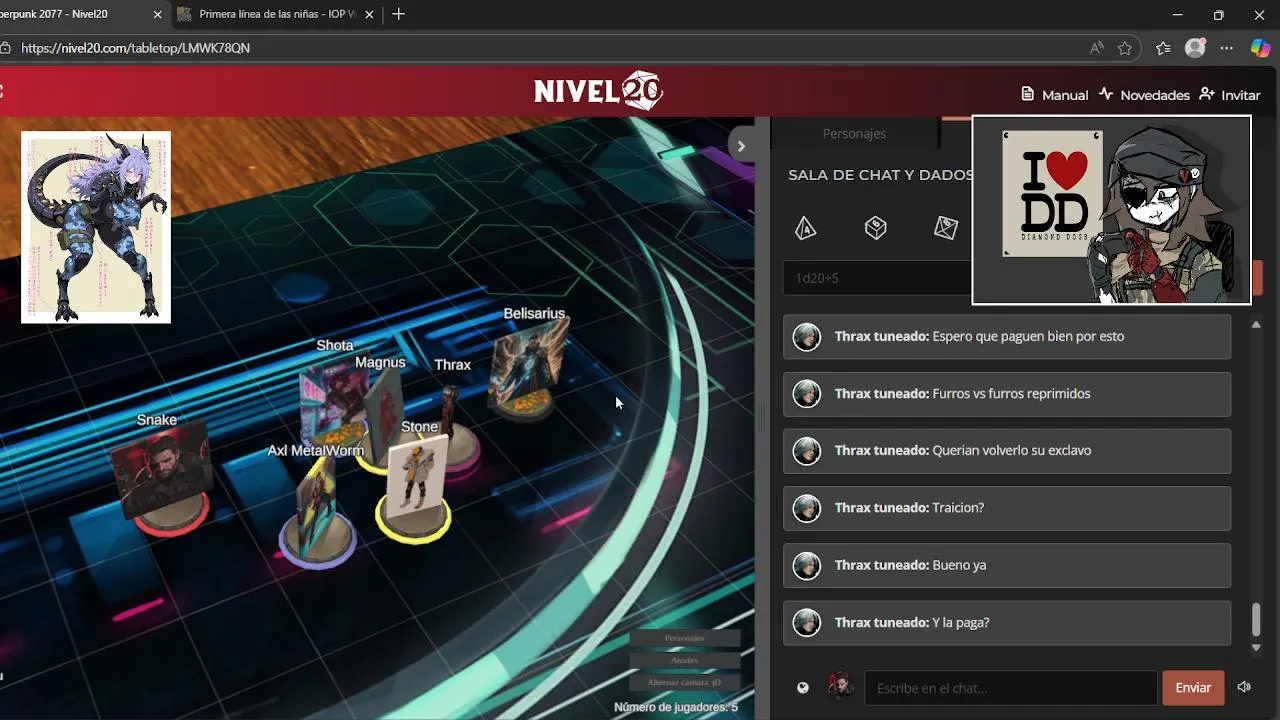Open browser Settings and more menu
This screenshot has height=720, width=1280.
coord(1227,48)
